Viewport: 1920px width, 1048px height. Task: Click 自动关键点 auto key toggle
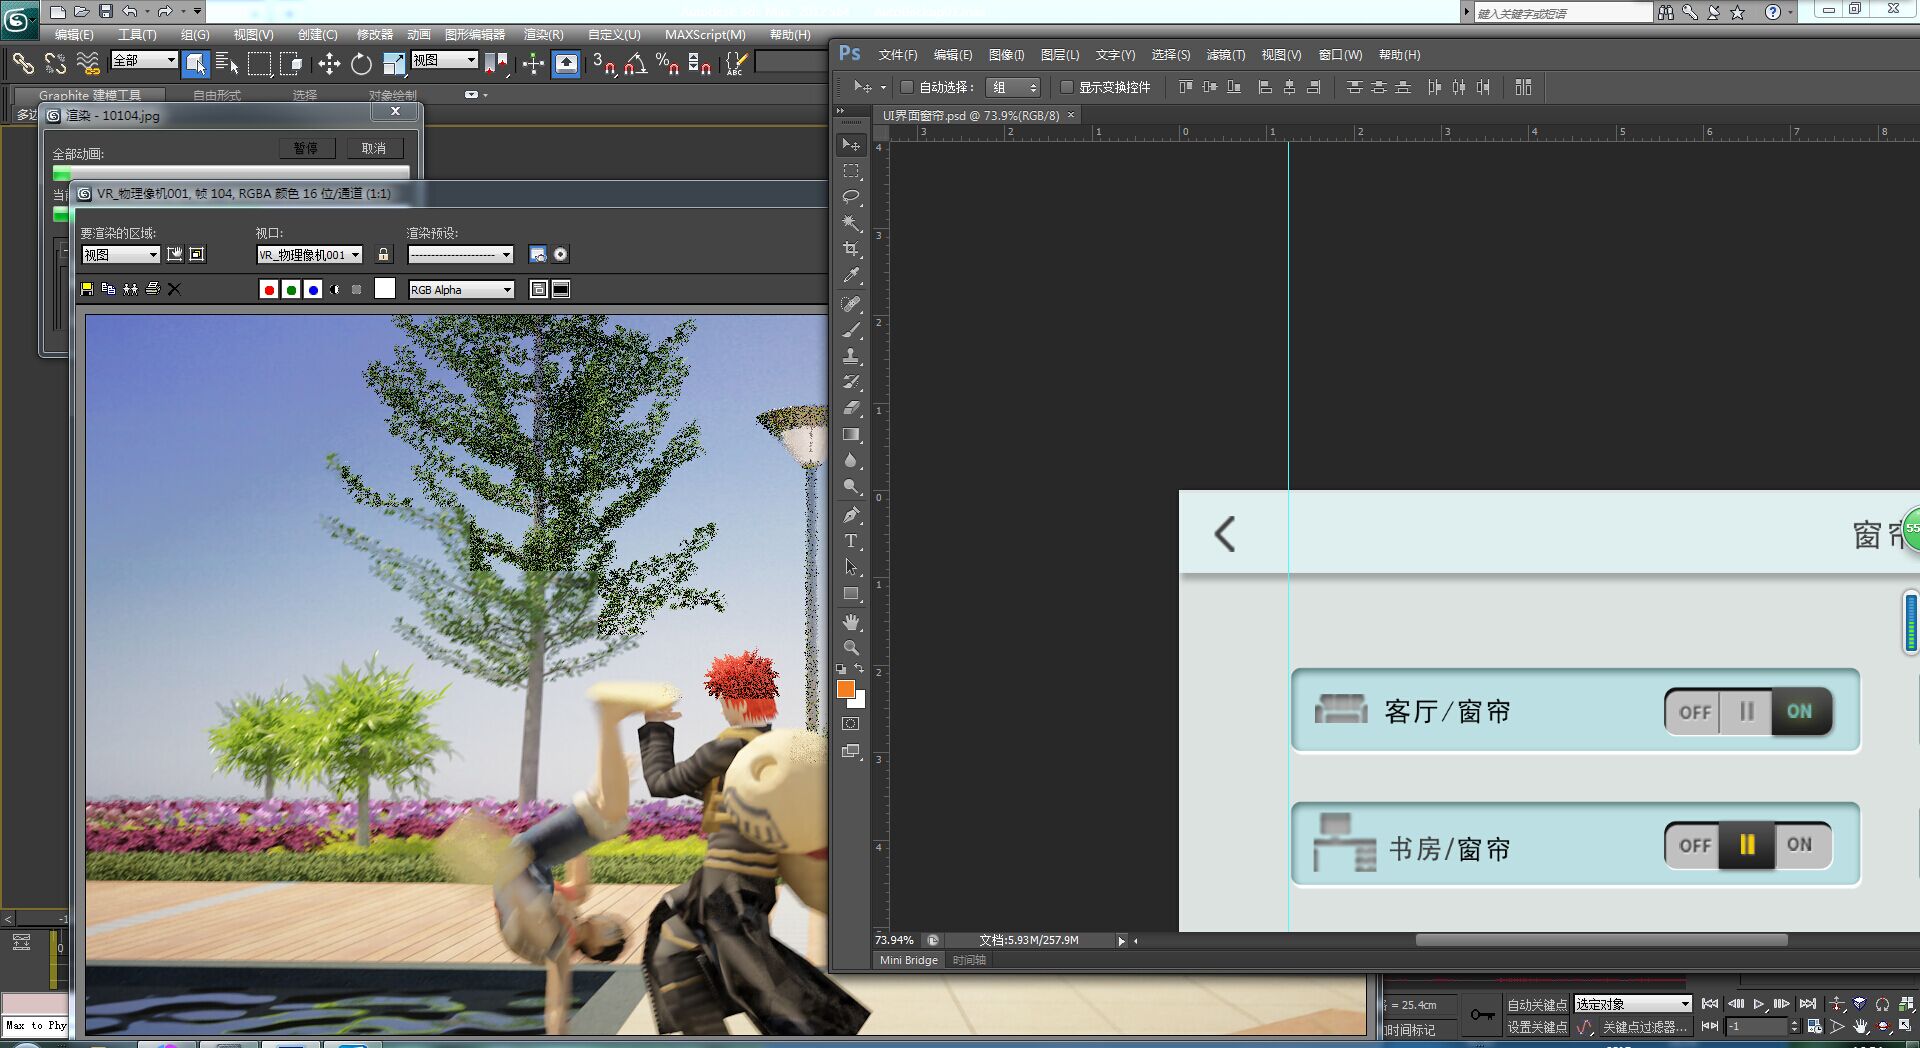click(1537, 1004)
